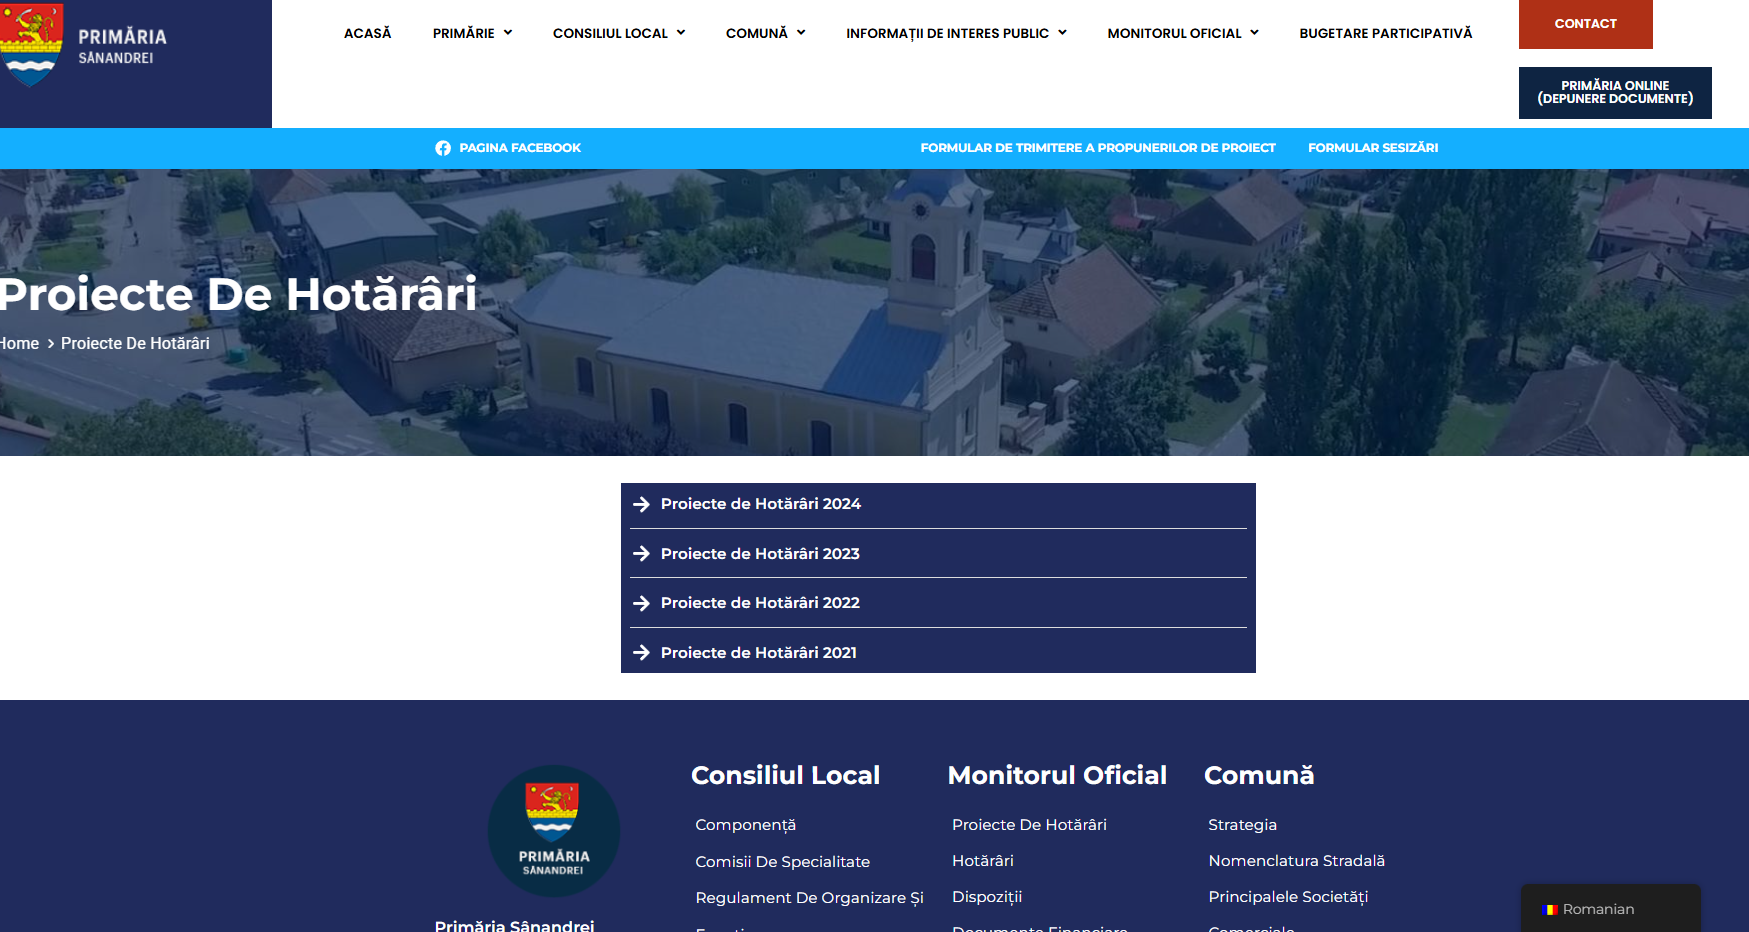This screenshot has width=1749, height=932.
Task: Expand the Consiliul Local dropdown menu
Action: click(618, 33)
